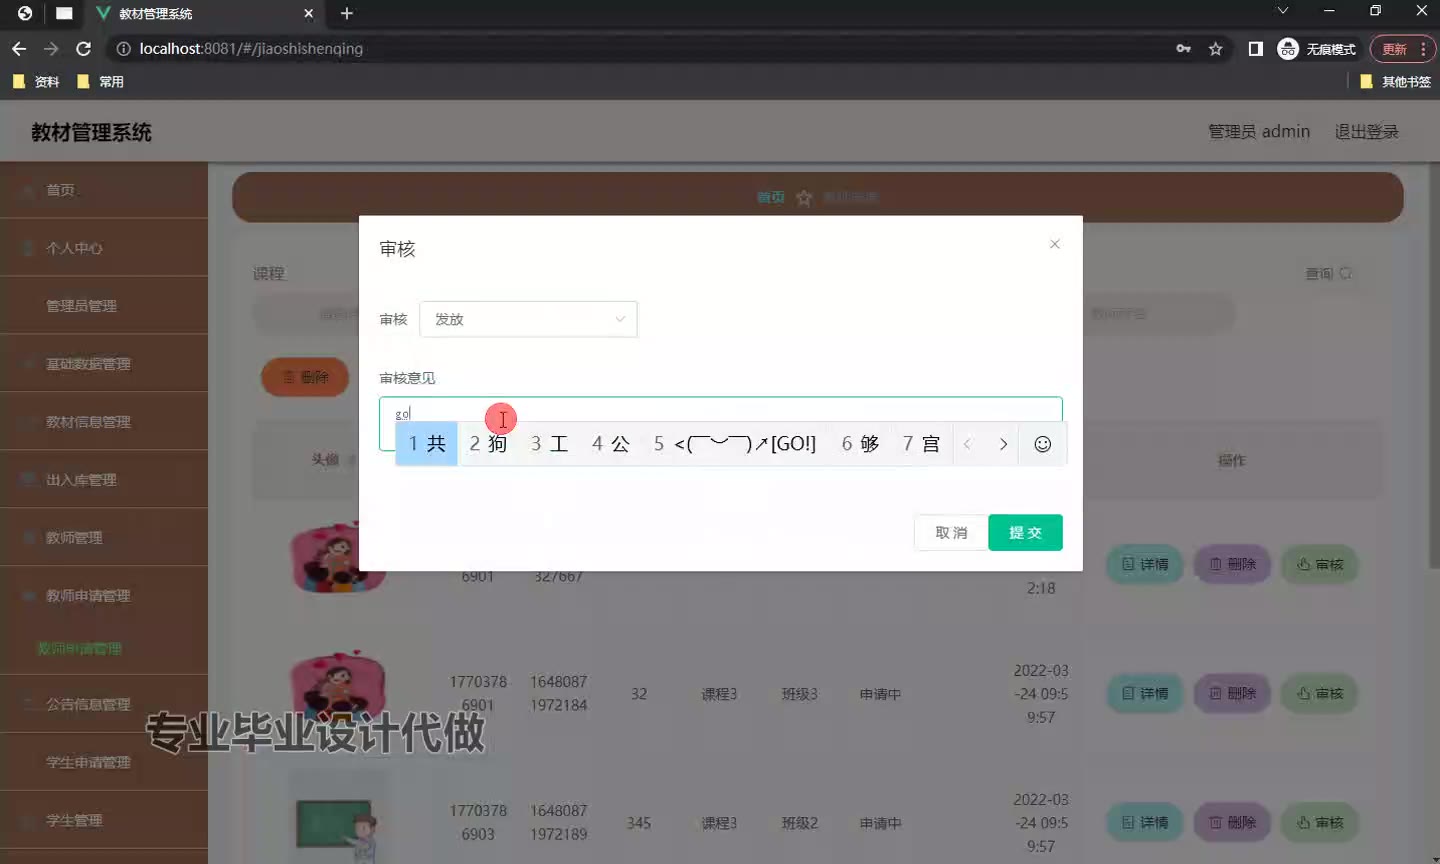Open the saved passwords key icon
This screenshot has height=864, width=1440.
click(x=1183, y=48)
